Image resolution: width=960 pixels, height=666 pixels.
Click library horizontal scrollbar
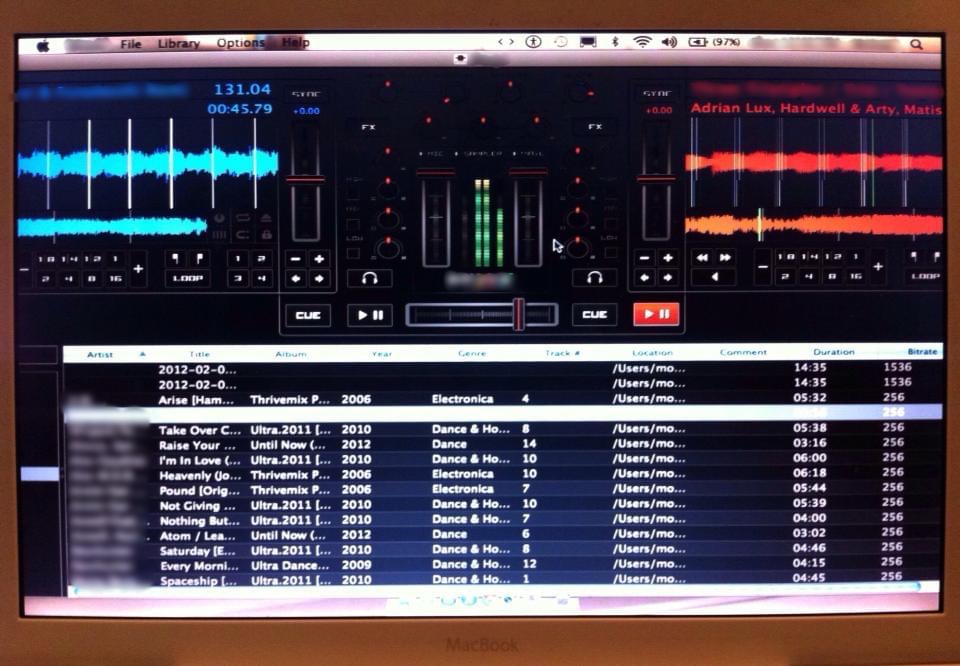(496, 588)
